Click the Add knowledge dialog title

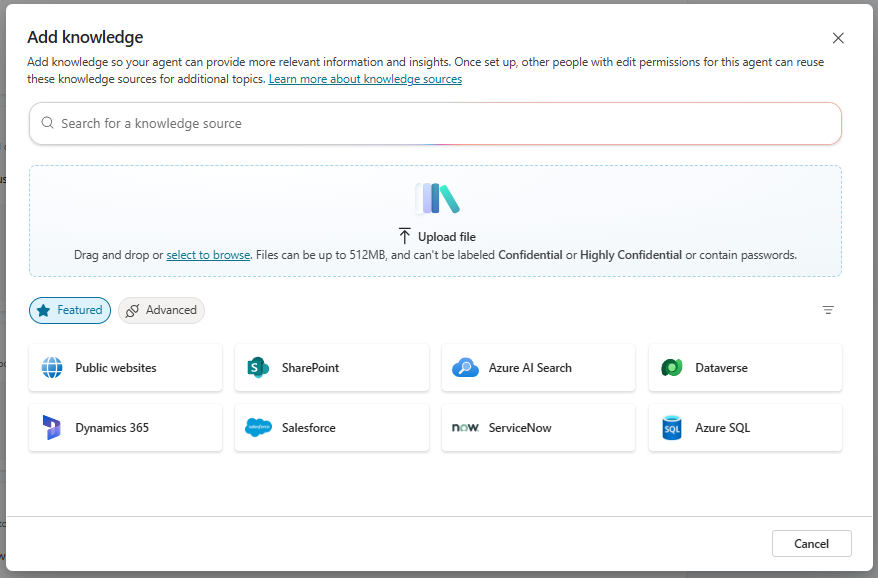pos(85,38)
